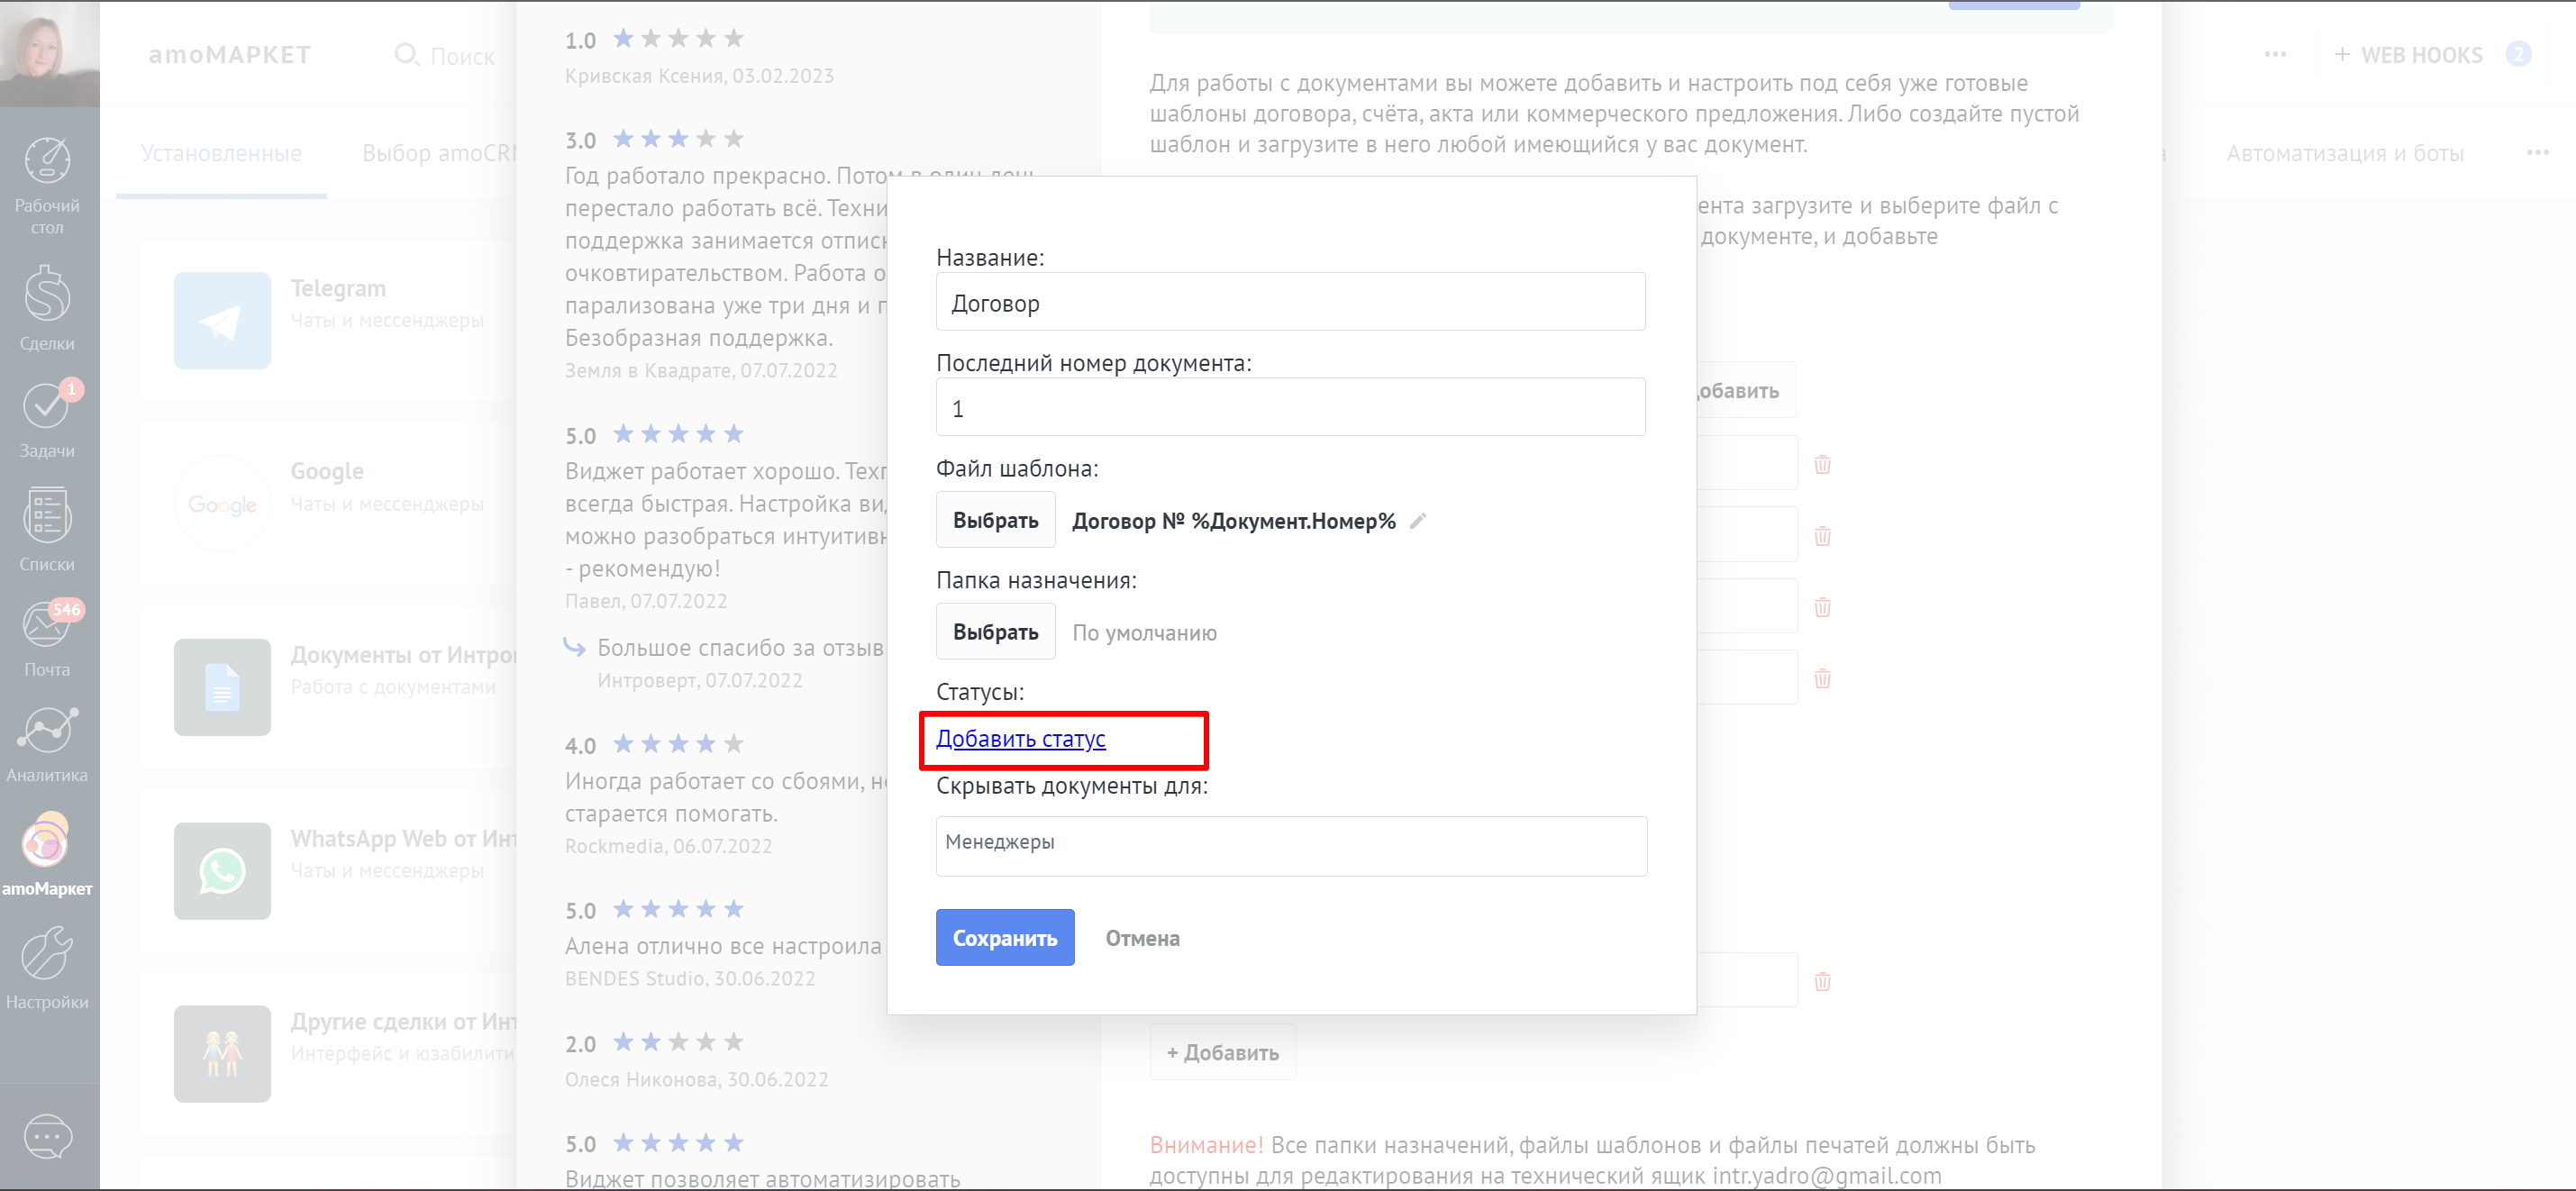Viewport: 2576px width, 1191px height.
Task: Open the Документы от Интроверт widget icon
Action: 222,687
